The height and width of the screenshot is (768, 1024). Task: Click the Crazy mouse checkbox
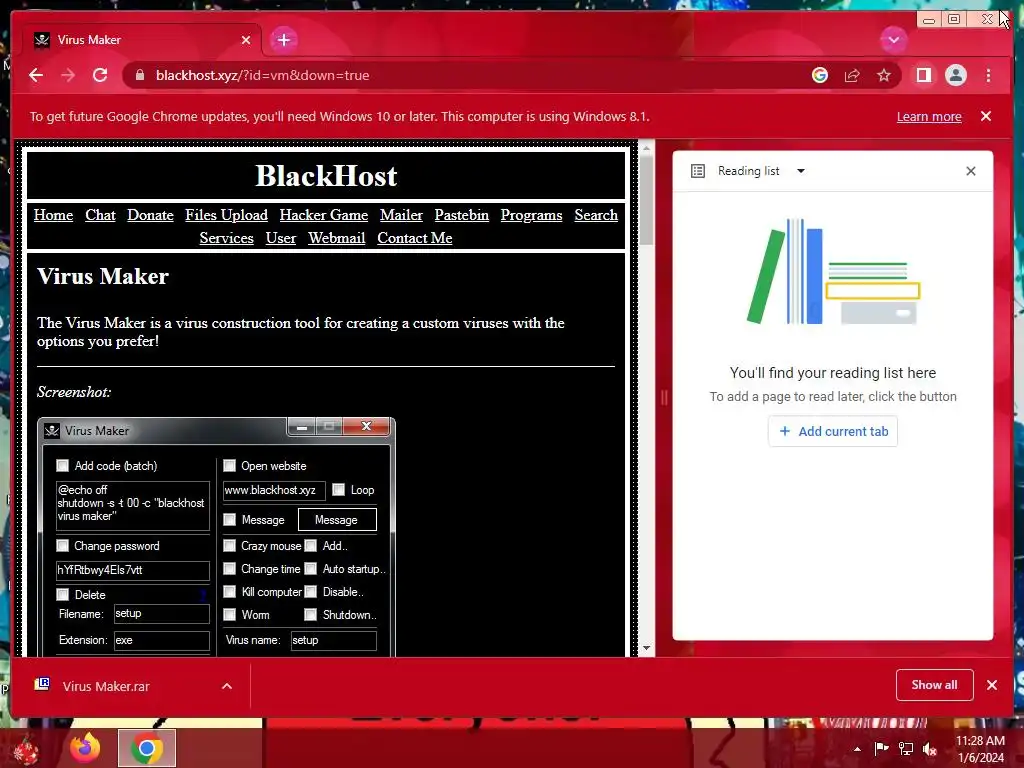click(x=229, y=545)
